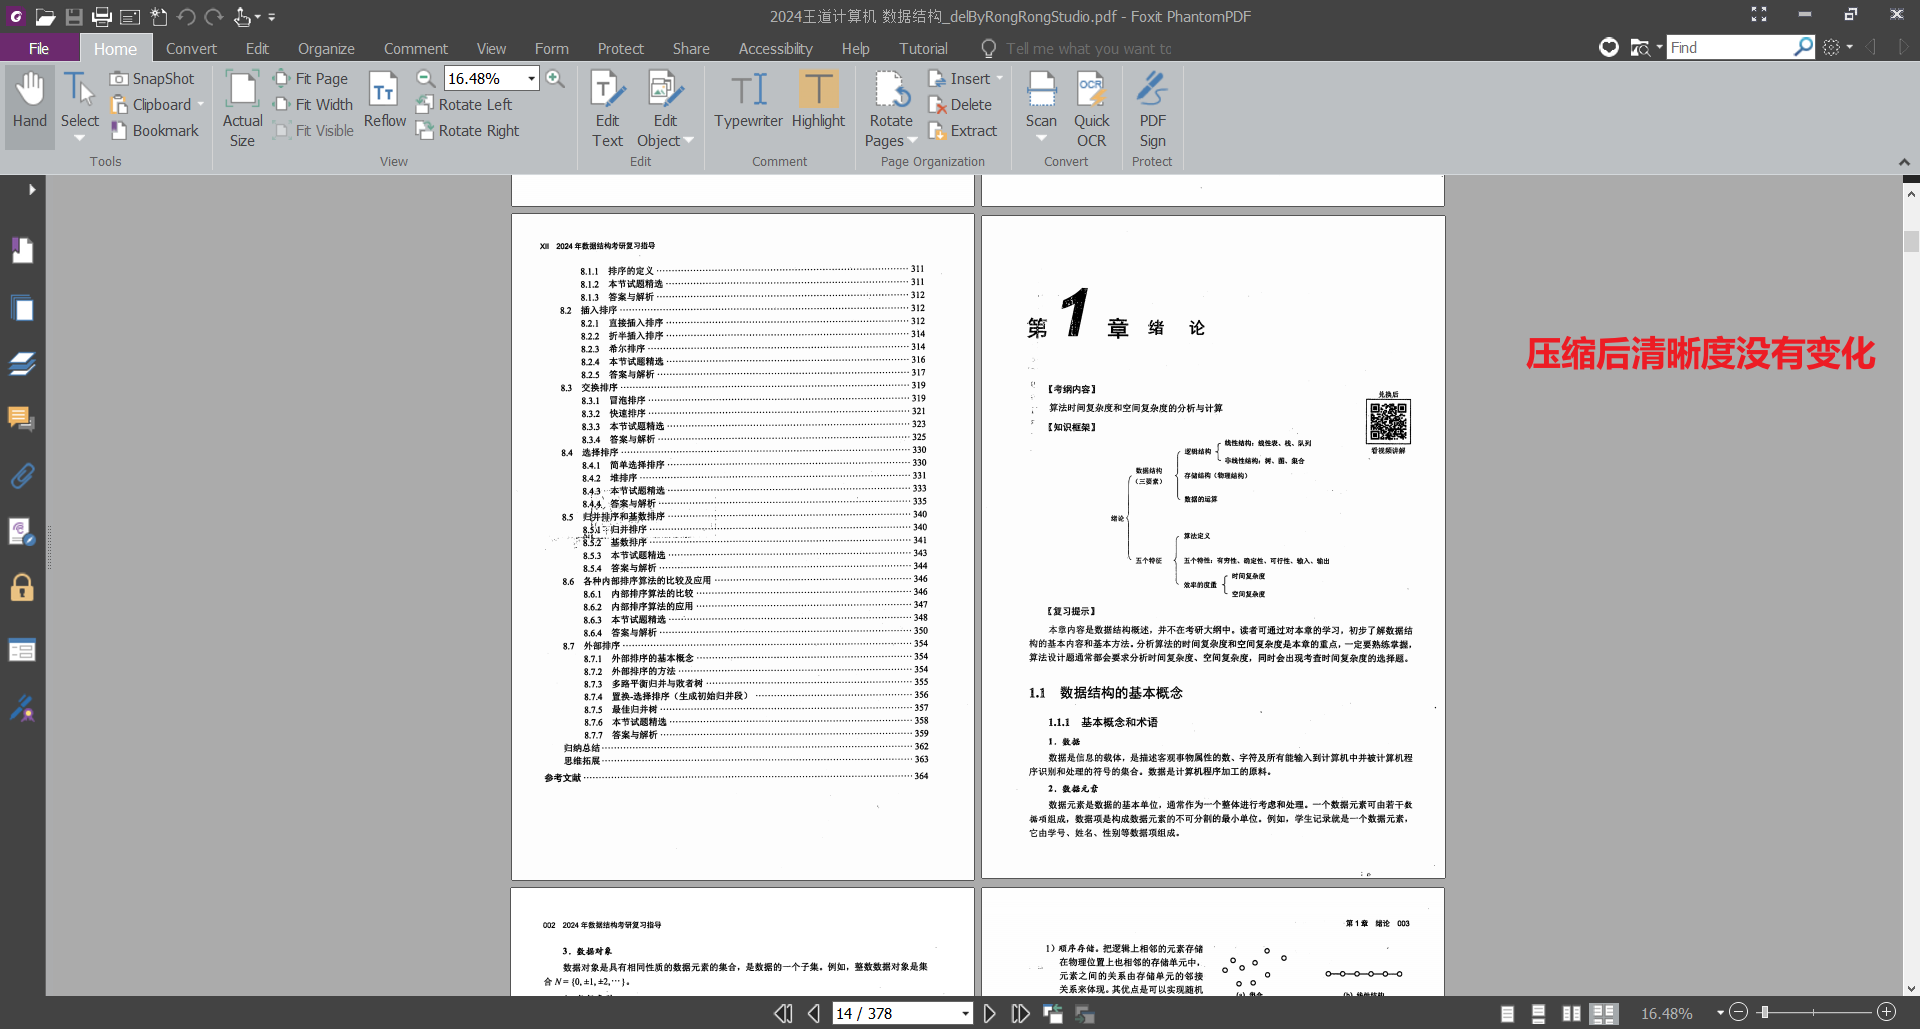1920x1029 pixels.
Task: Add a Bookmark from Tools group
Action: tap(155, 131)
